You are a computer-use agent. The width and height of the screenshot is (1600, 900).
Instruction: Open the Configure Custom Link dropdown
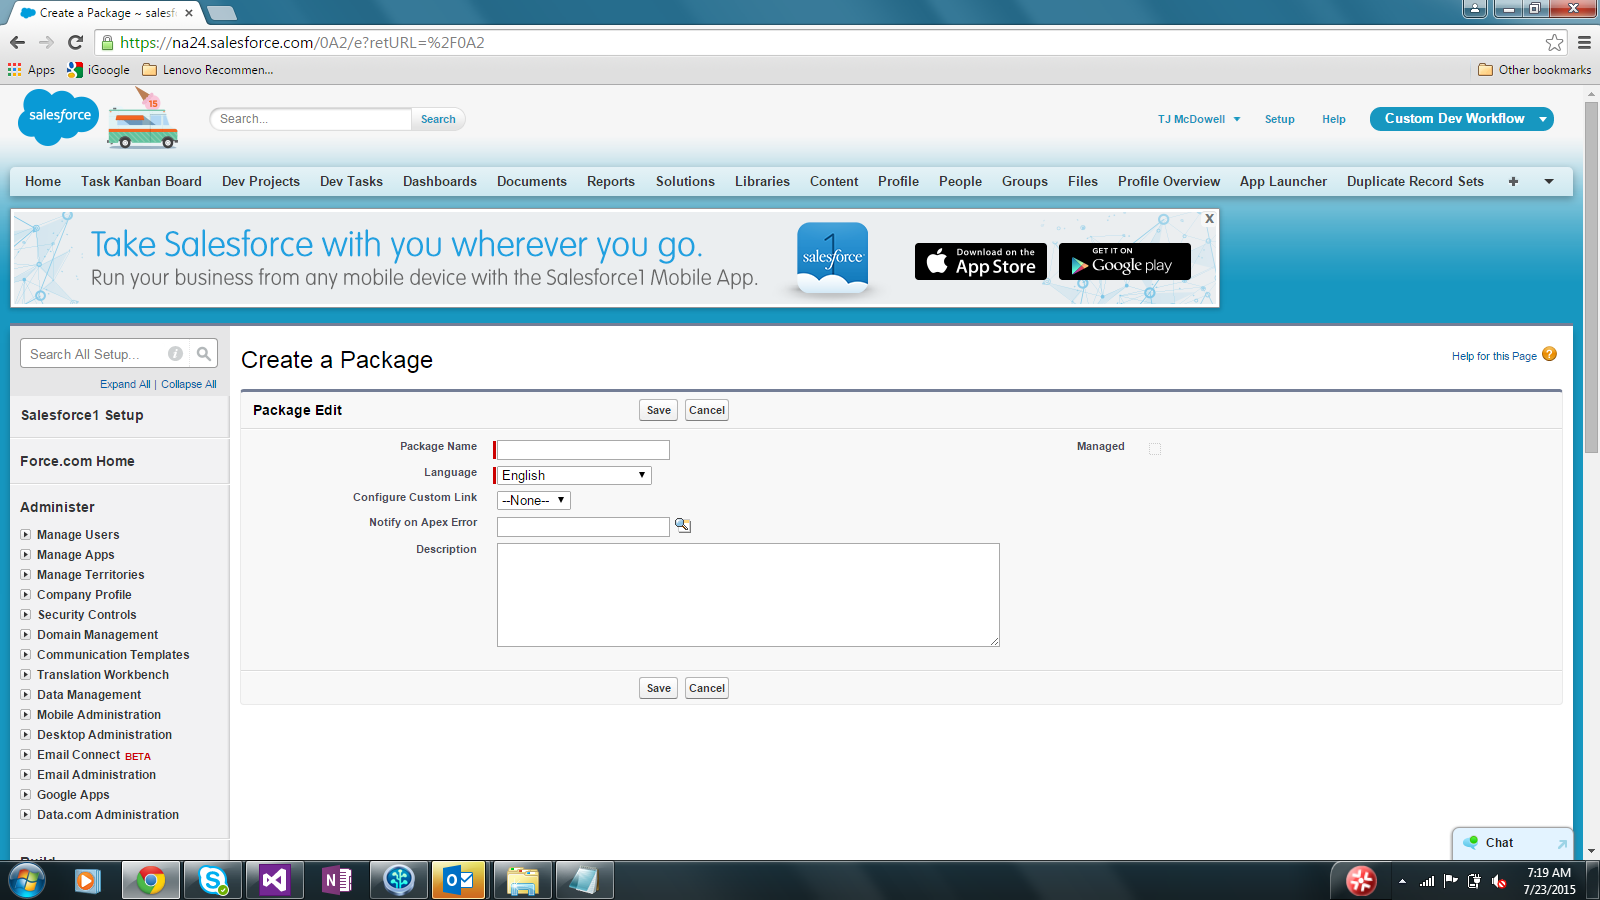point(534,500)
